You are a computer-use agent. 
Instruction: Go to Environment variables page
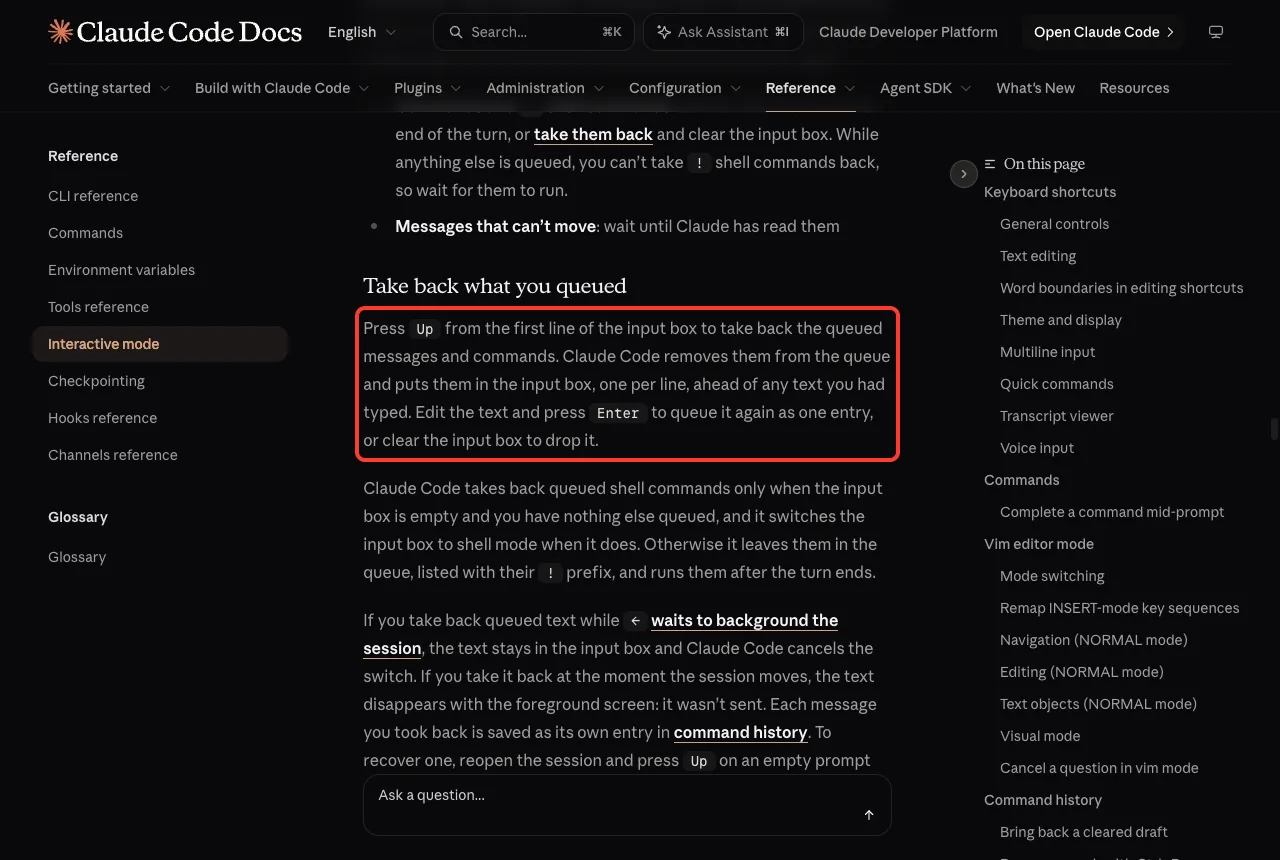(121, 270)
